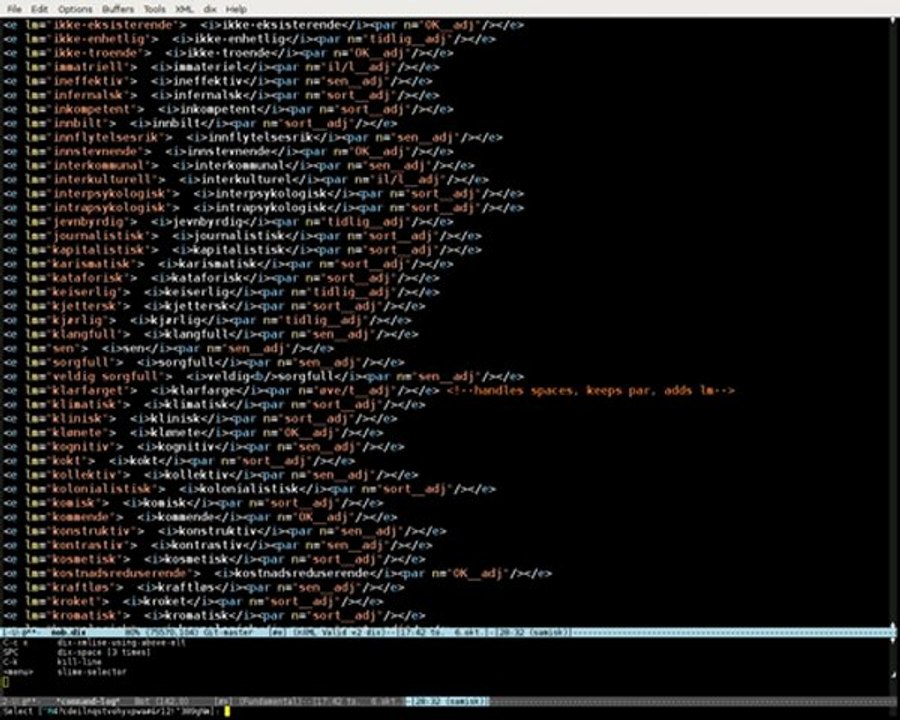The image size is (900, 720).
Task: Click the kommende entry line
Action: pyautogui.click(x=200, y=517)
